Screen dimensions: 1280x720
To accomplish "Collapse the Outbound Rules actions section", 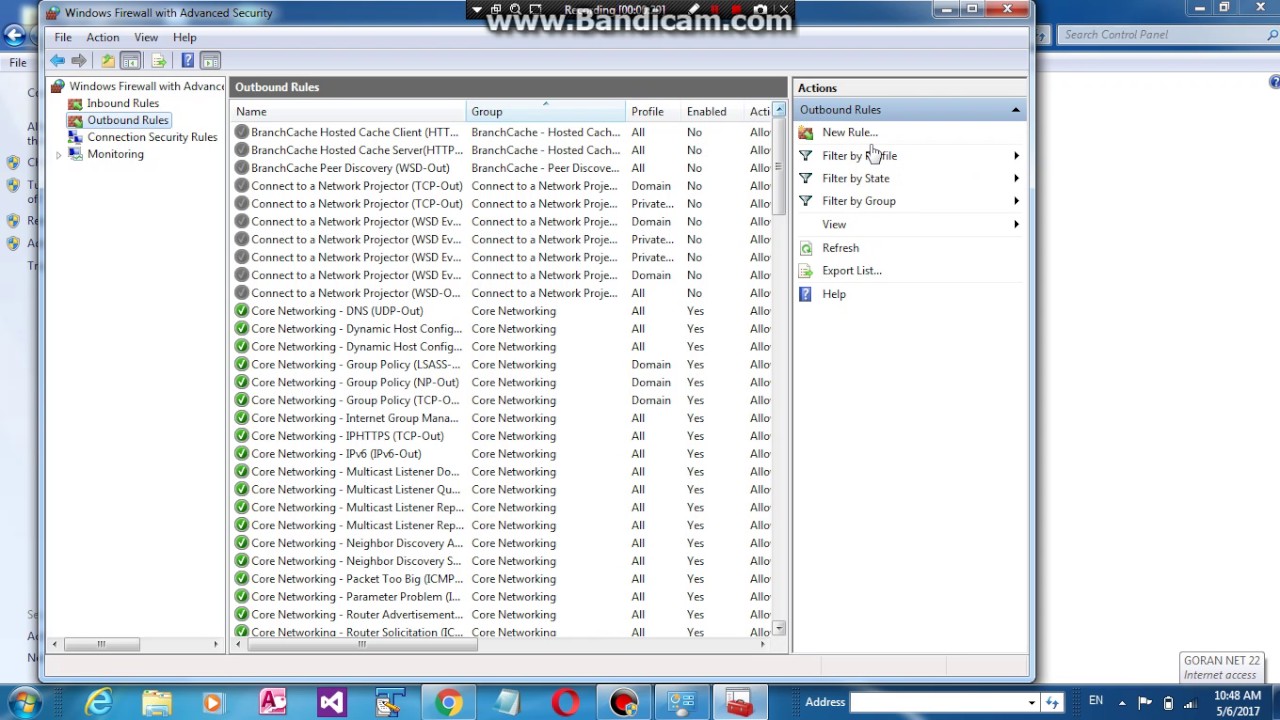I will [1015, 110].
